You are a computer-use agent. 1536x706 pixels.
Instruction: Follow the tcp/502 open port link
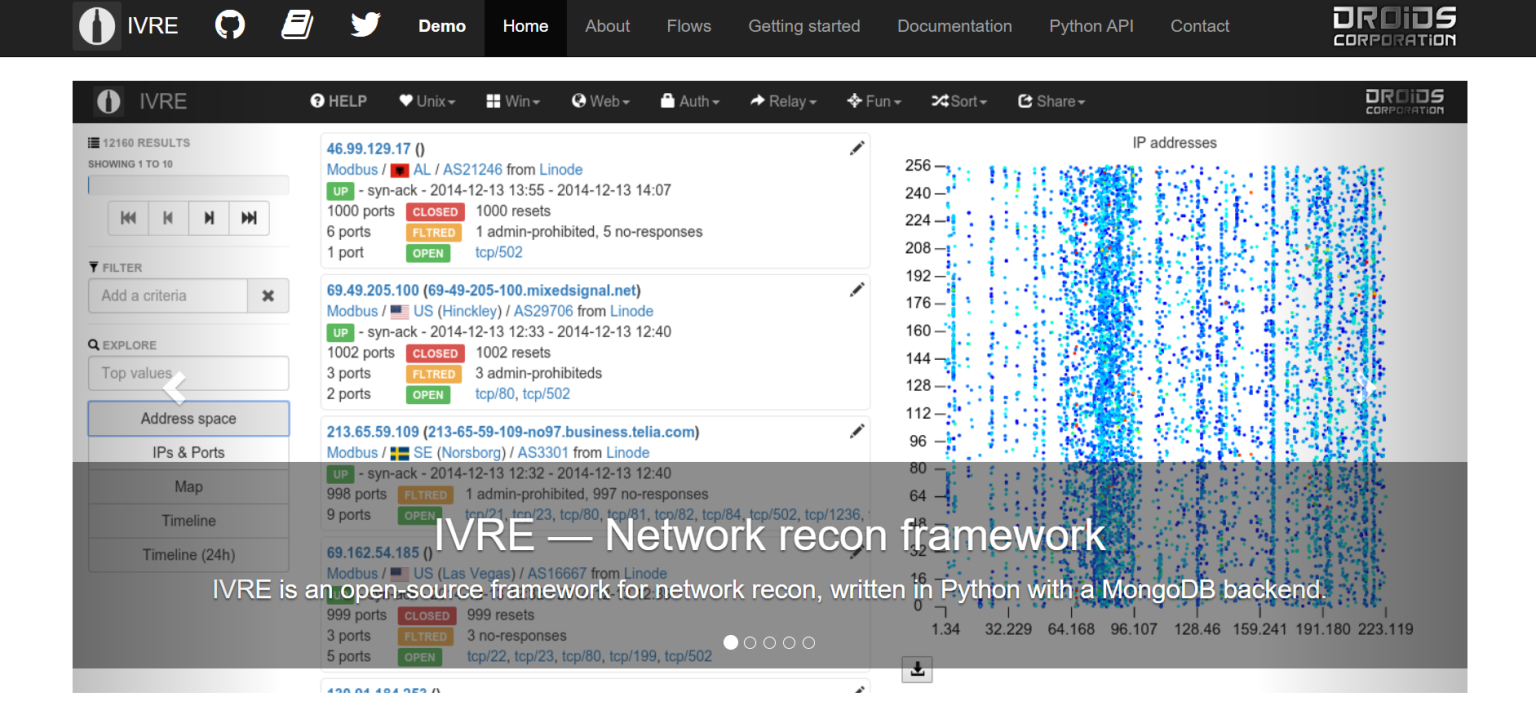point(498,252)
